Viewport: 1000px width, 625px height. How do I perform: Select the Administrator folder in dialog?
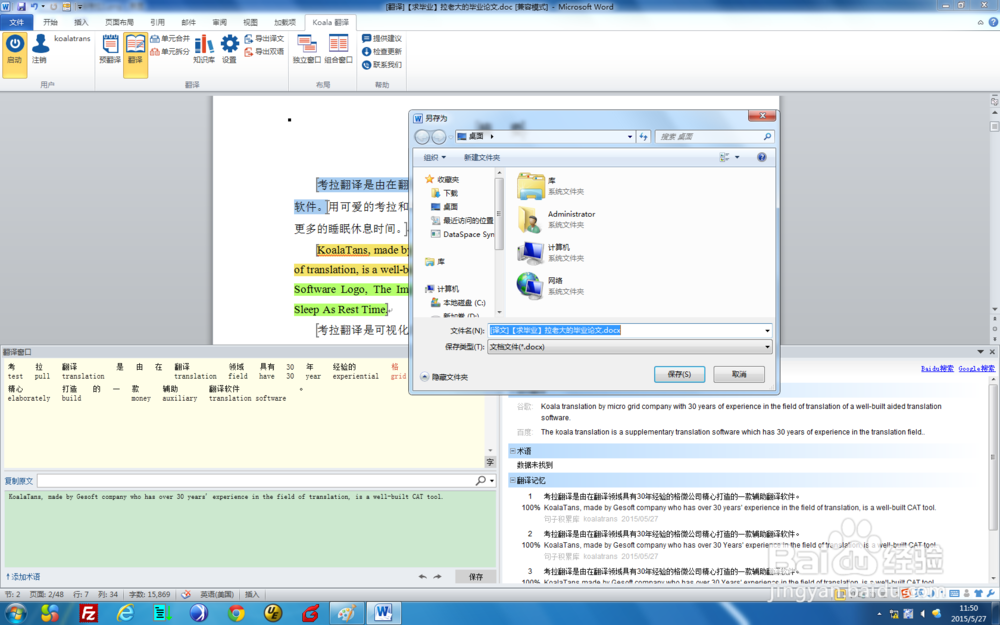(556, 219)
